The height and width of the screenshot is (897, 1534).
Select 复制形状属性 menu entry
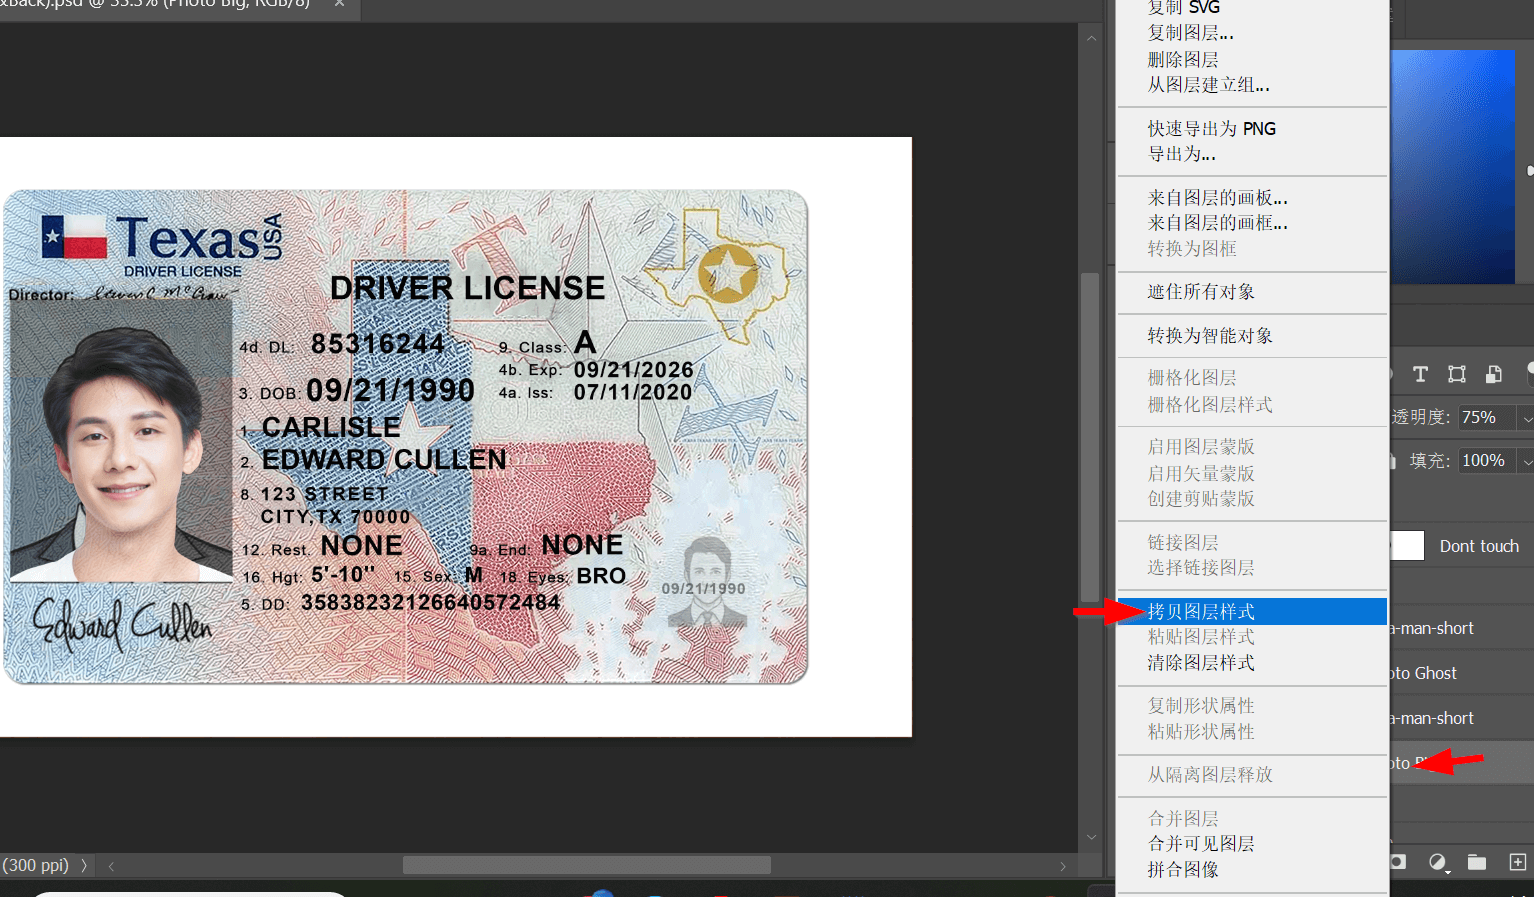pyautogui.click(x=1200, y=706)
